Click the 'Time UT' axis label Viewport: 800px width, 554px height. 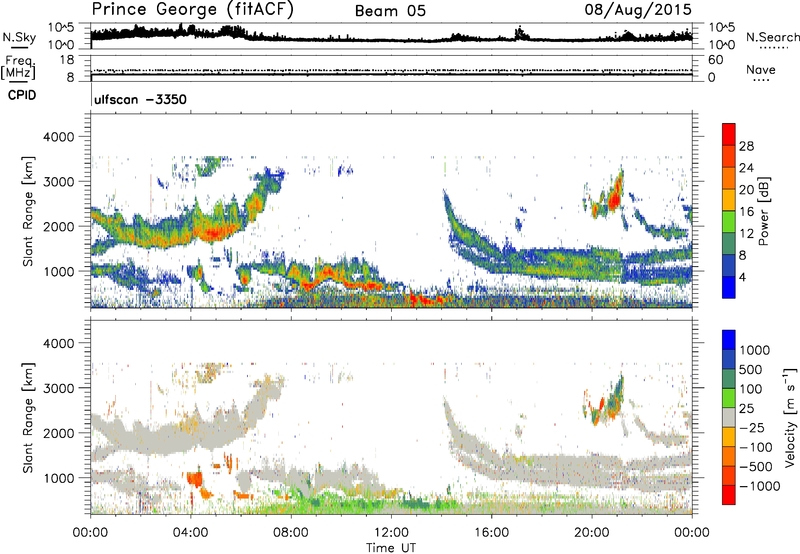click(391, 547)
